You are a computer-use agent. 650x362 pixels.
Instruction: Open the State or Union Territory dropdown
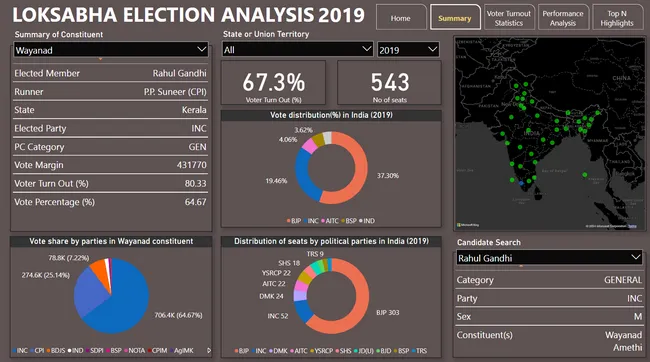[x=298, y=49]
